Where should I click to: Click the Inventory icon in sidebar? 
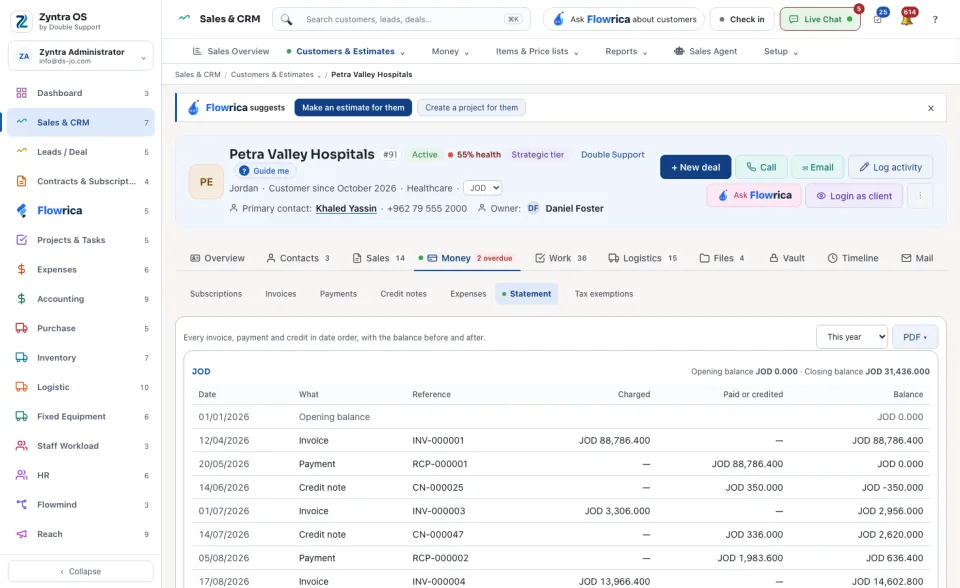click(x=21, y=358)
